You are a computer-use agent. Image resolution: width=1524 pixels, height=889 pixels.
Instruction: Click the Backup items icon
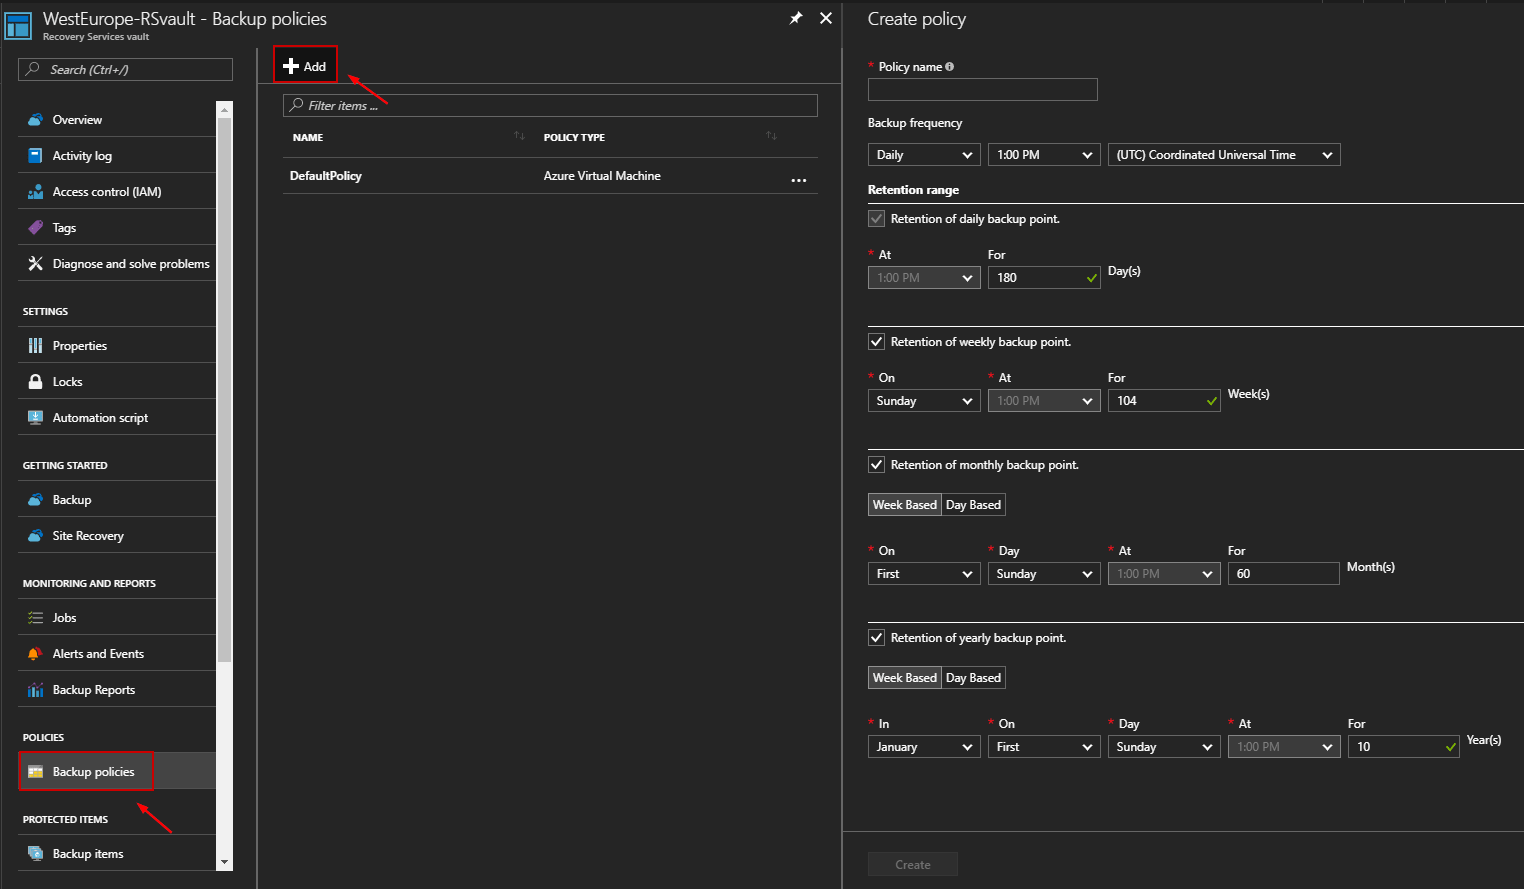(x=35, y=854)
